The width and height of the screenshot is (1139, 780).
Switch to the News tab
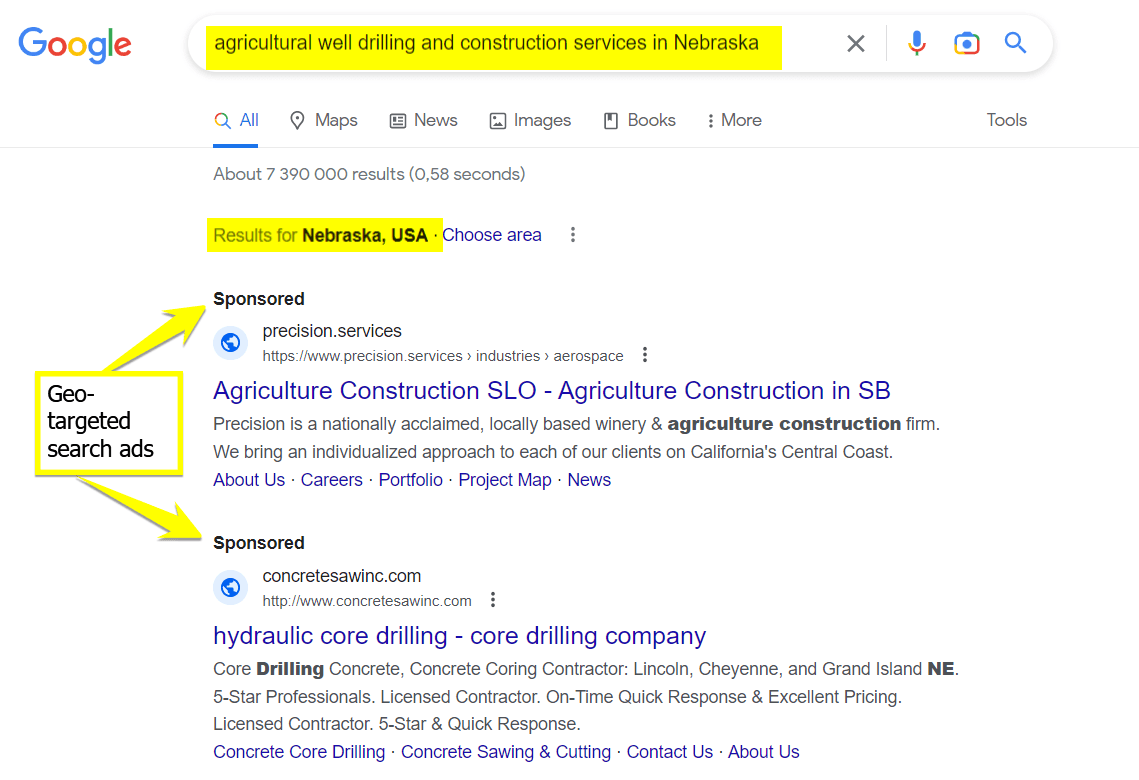423,121
